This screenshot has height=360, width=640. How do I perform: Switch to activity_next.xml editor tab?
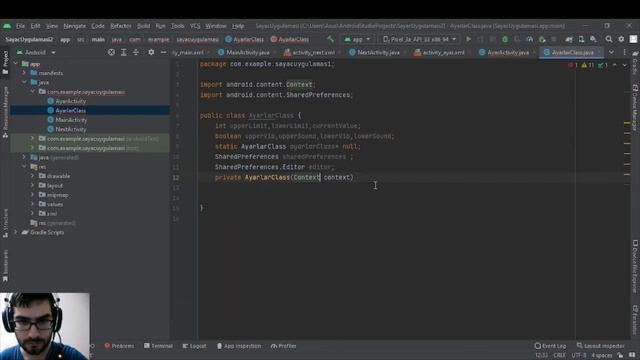309,52
